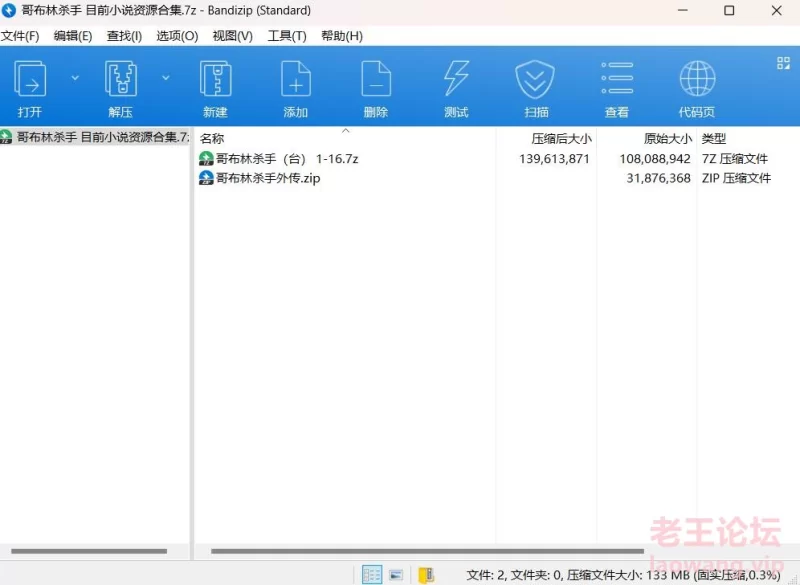This screenshot has width=800, height=585.
Task: Switch to details list view in status bar
Action: point(371,575)
